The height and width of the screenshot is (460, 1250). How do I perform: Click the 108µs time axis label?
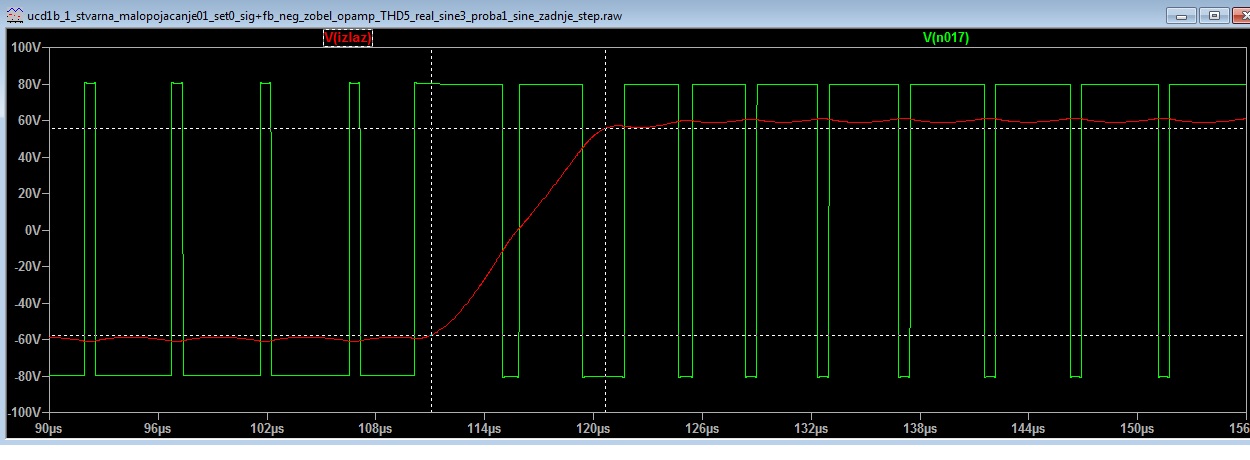pos(375,429)
